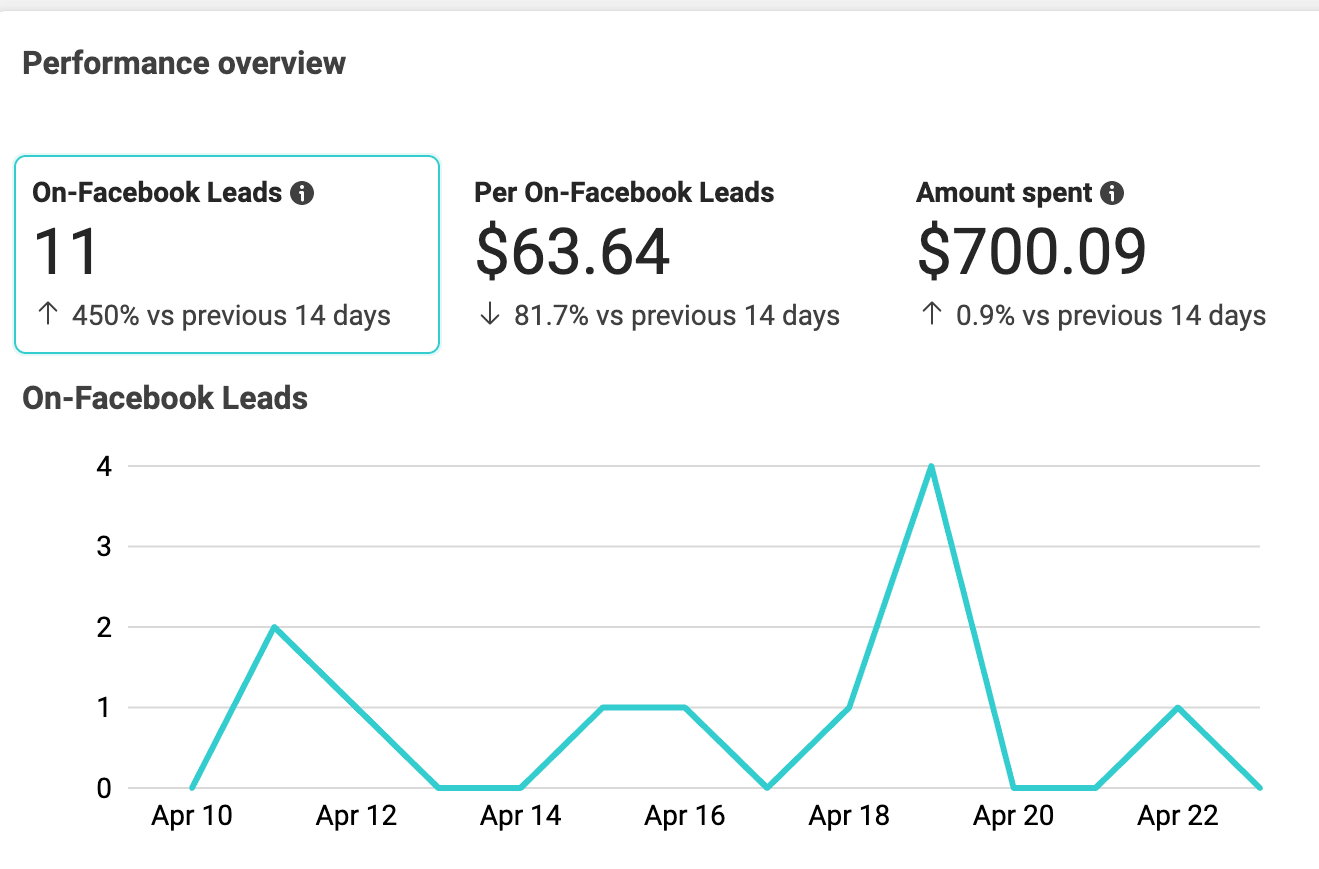Click info icon beside On-Facebook Leads card title
The image size is (1319, 869).
302,193
